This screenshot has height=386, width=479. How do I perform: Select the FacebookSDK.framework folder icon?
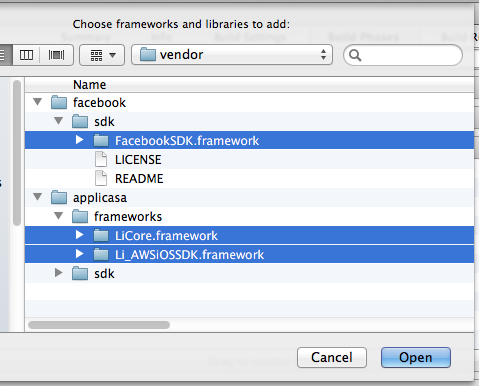(101, 140)
